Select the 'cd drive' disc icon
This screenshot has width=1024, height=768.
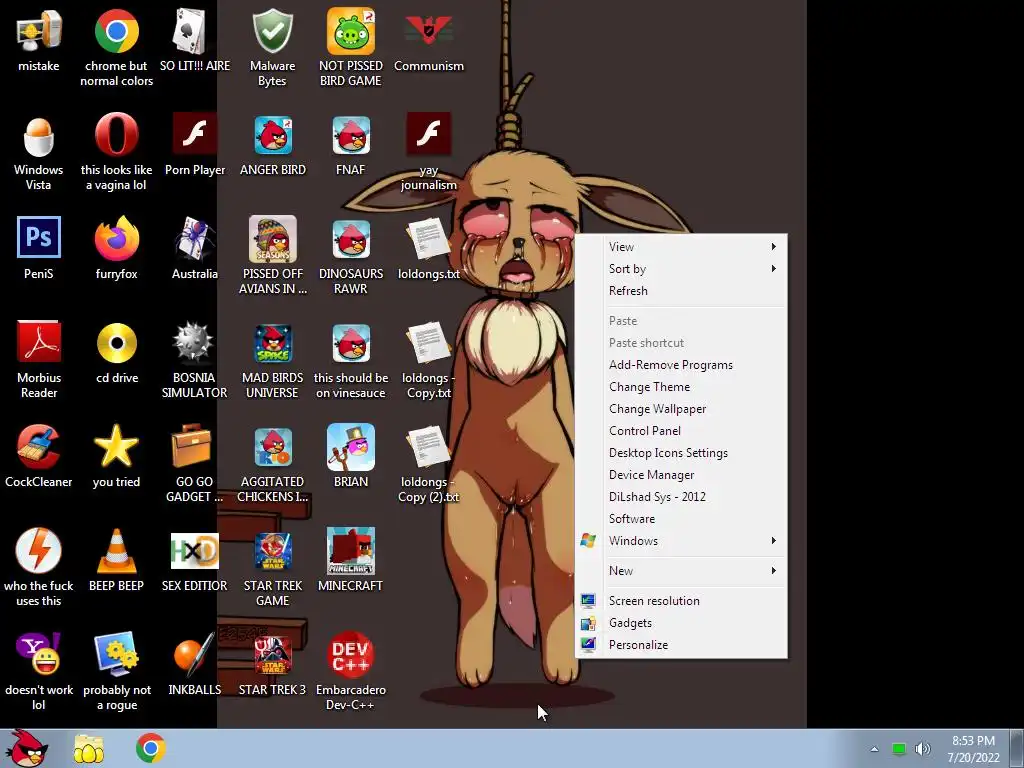[116, 343]
